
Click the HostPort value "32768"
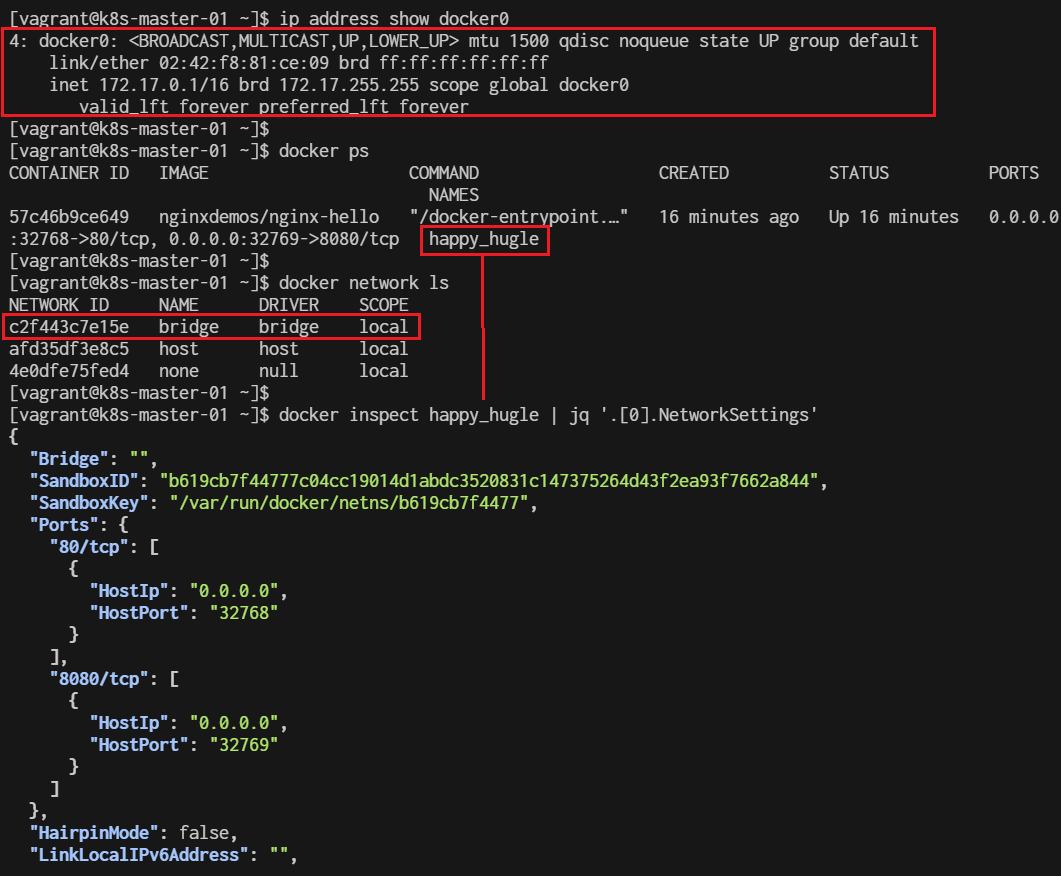pyautogui.click(x=244, y=614)
